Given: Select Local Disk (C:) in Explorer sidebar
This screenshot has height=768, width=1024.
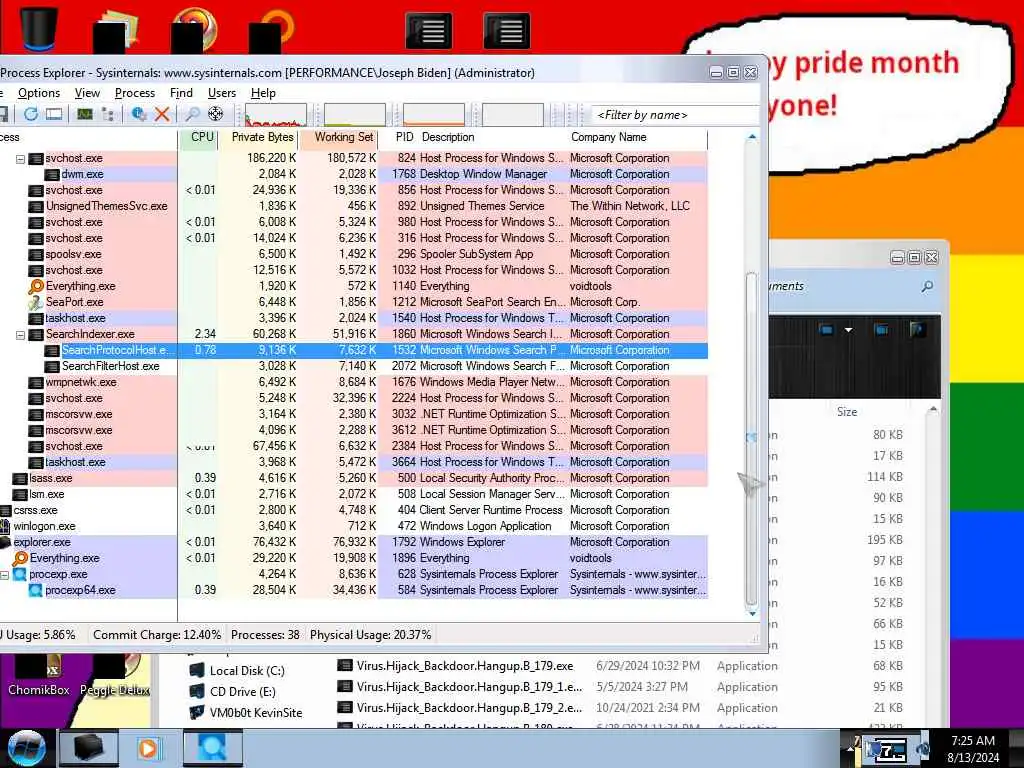Looking at the screenshot, I should click(x=237, y=671).
